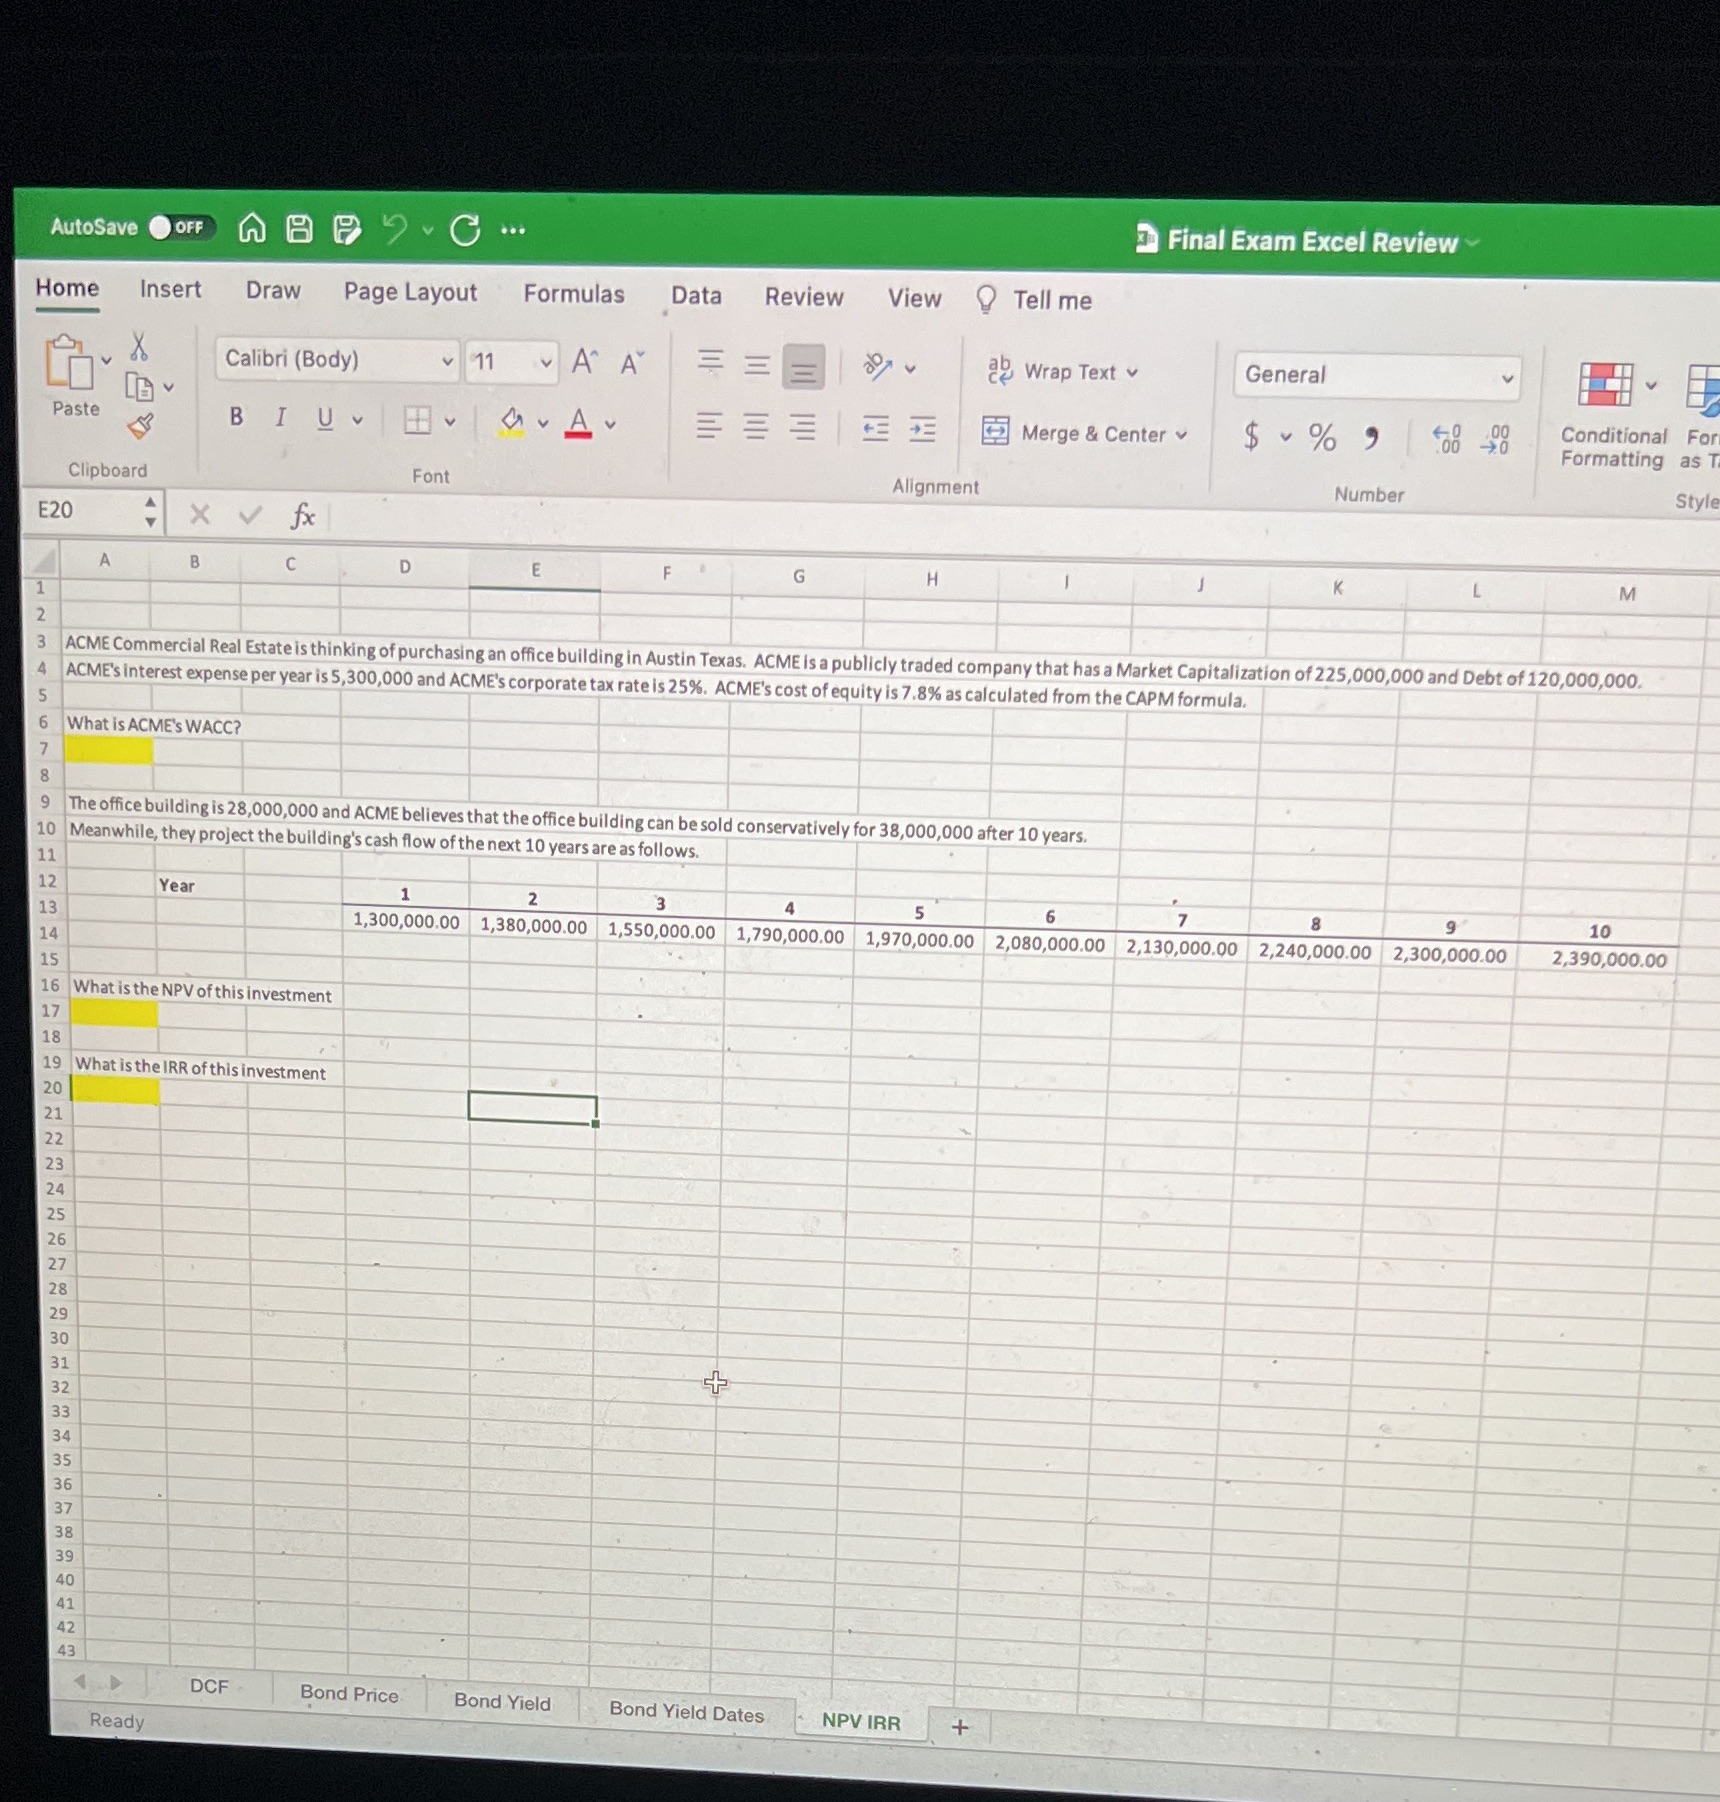Click the Comma Style icon
Image resolution: width=1720 pixels, height=1802 pixels.
coord(1371,438)
